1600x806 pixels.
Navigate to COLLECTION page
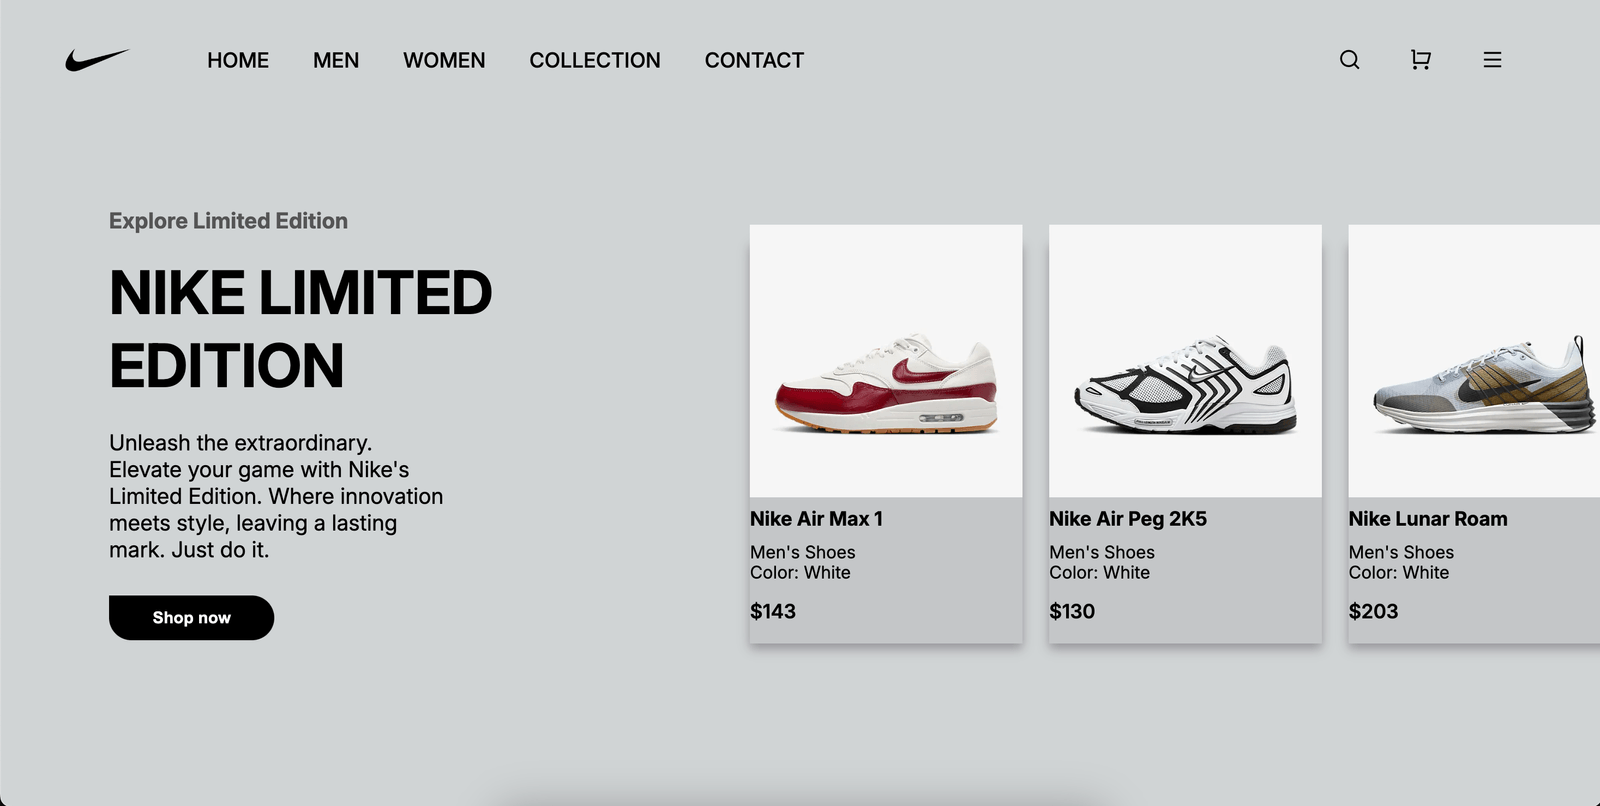pyautogui.click(x=595, y=61)
